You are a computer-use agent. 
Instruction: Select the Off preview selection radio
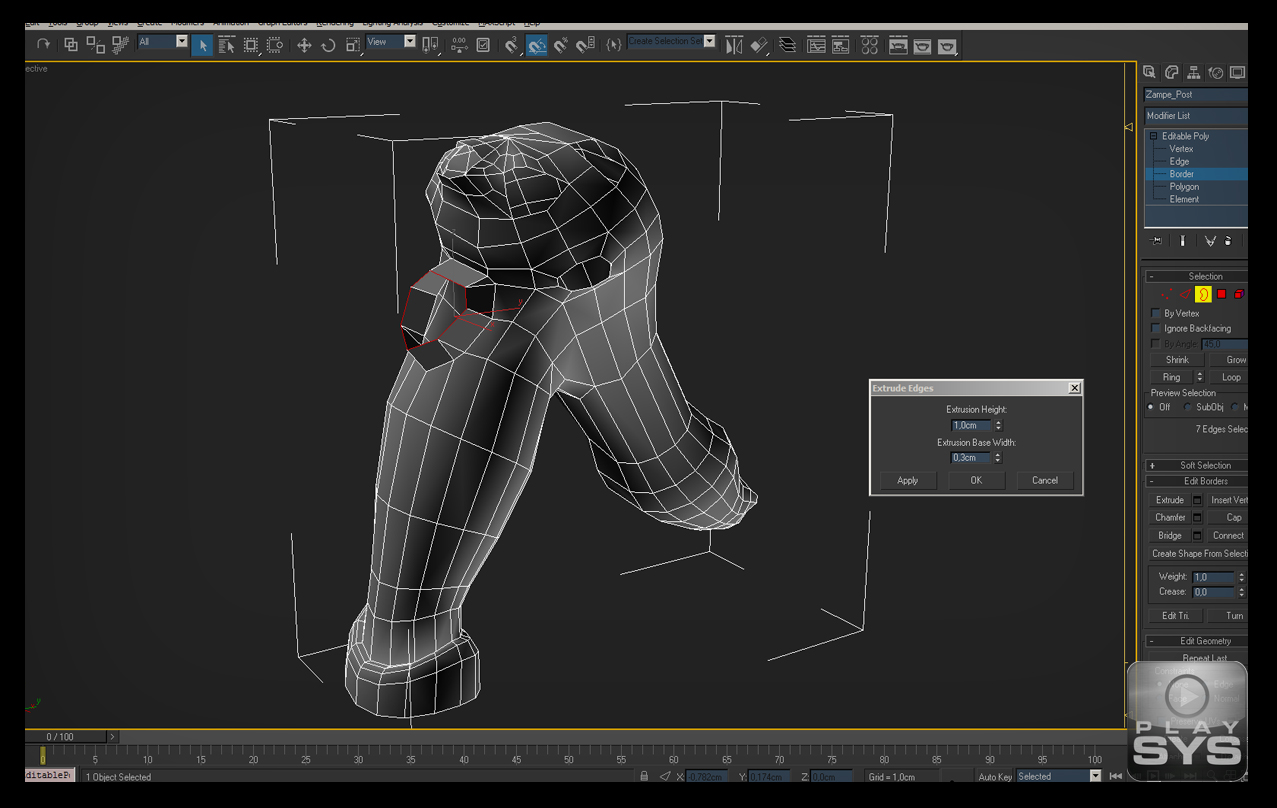(1151, 407)
